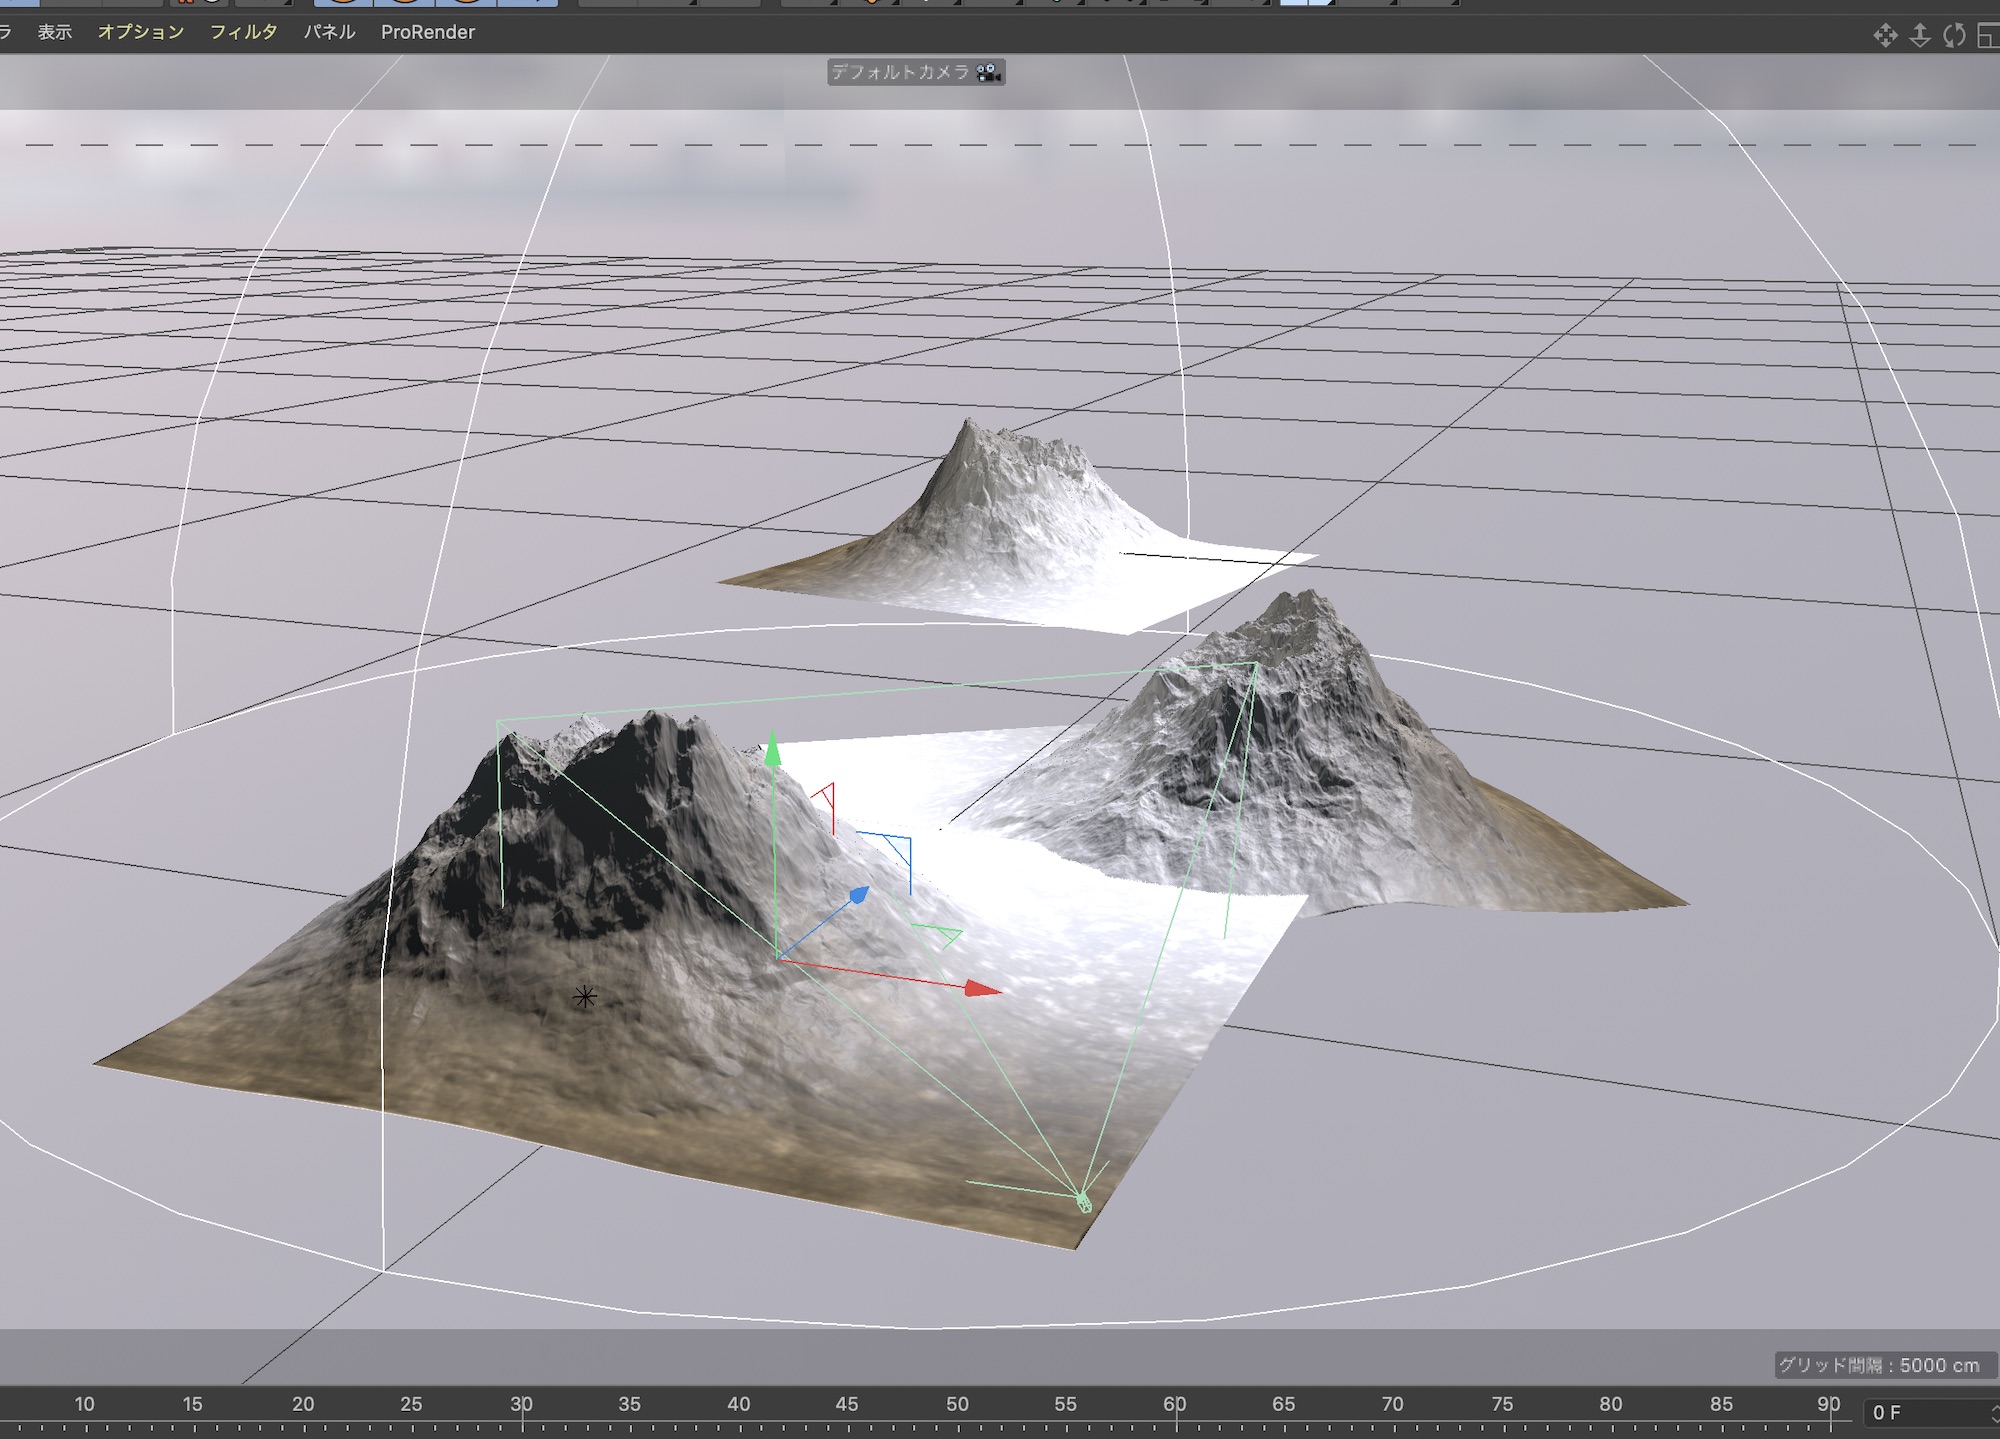The image size is (2000, 1439).
Task: Click the viewport dolly/zoom camera icon
Action: pyautogui.click(x=1920, y=36)
